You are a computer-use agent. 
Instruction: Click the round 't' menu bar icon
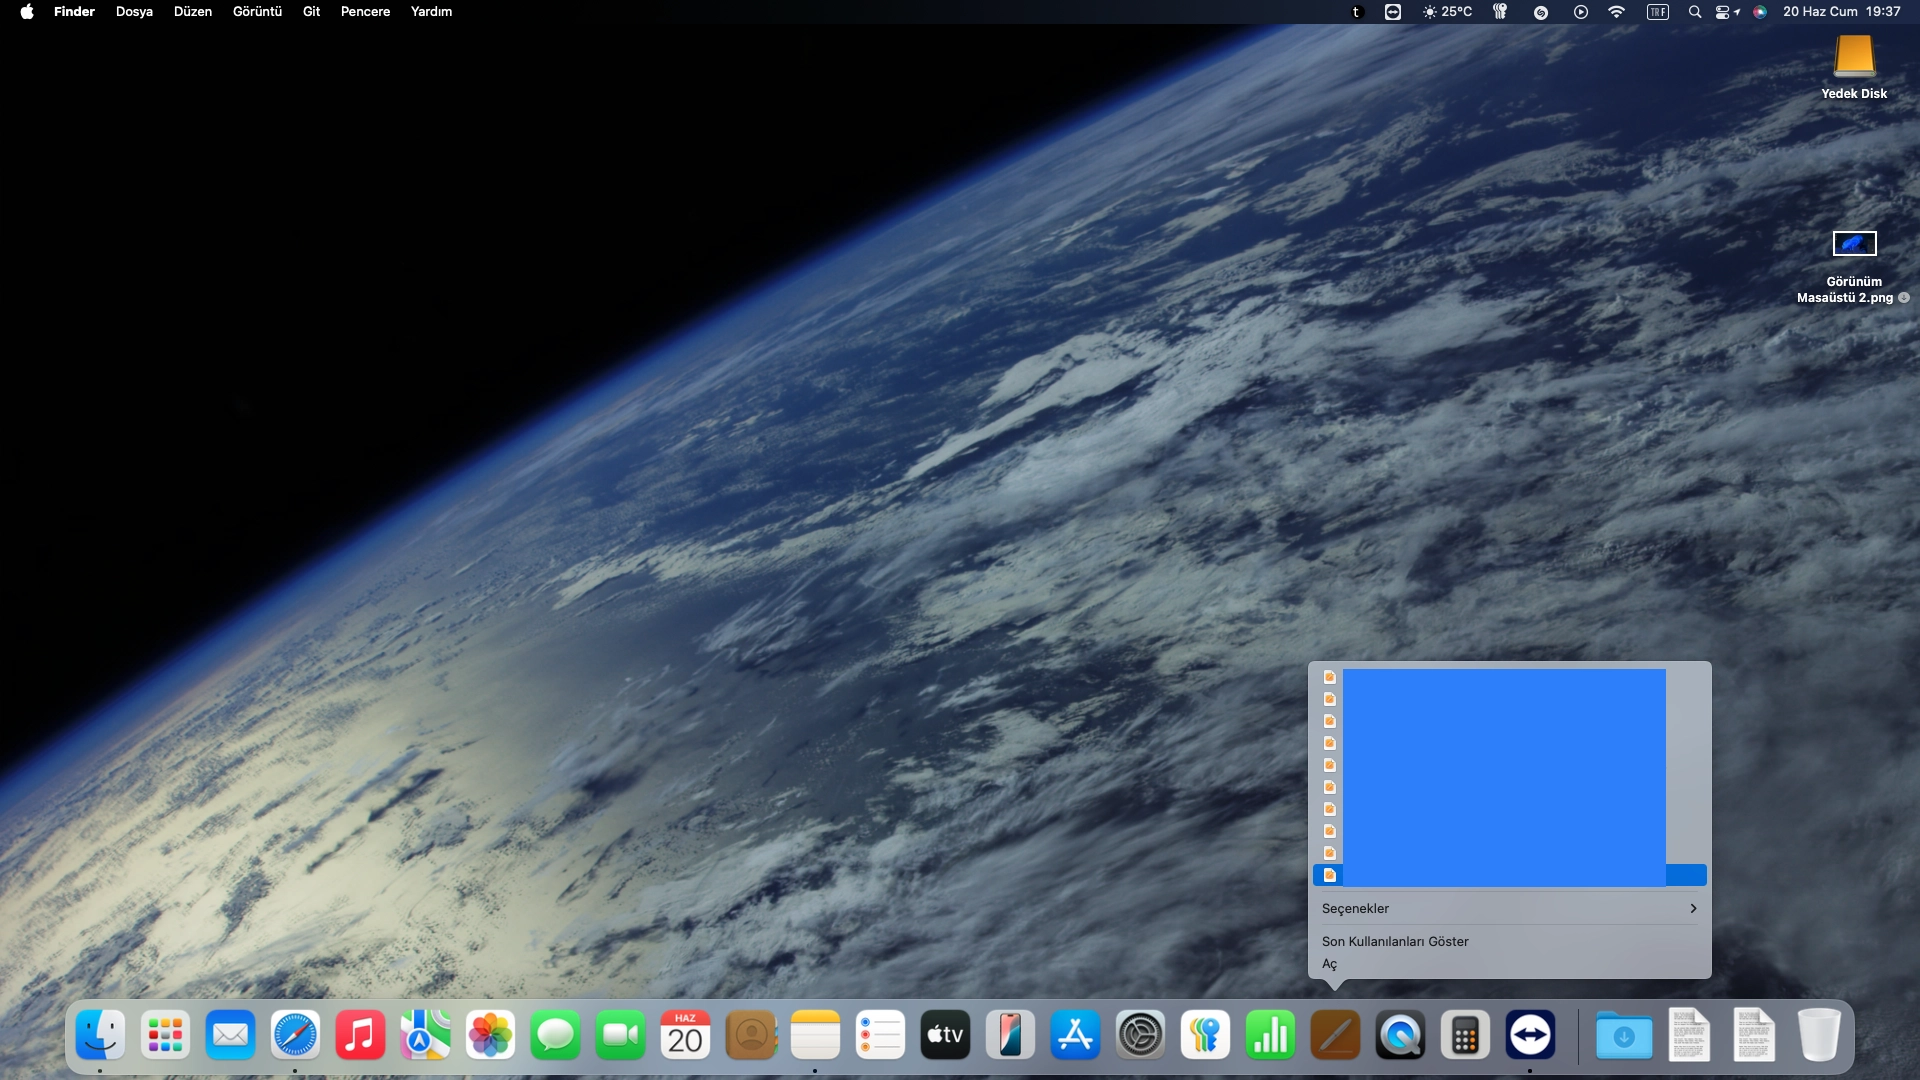pos(1357,12)
